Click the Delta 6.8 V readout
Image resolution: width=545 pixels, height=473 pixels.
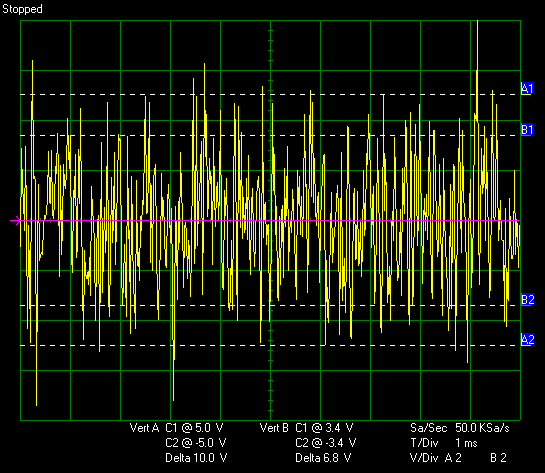(323, 458)
